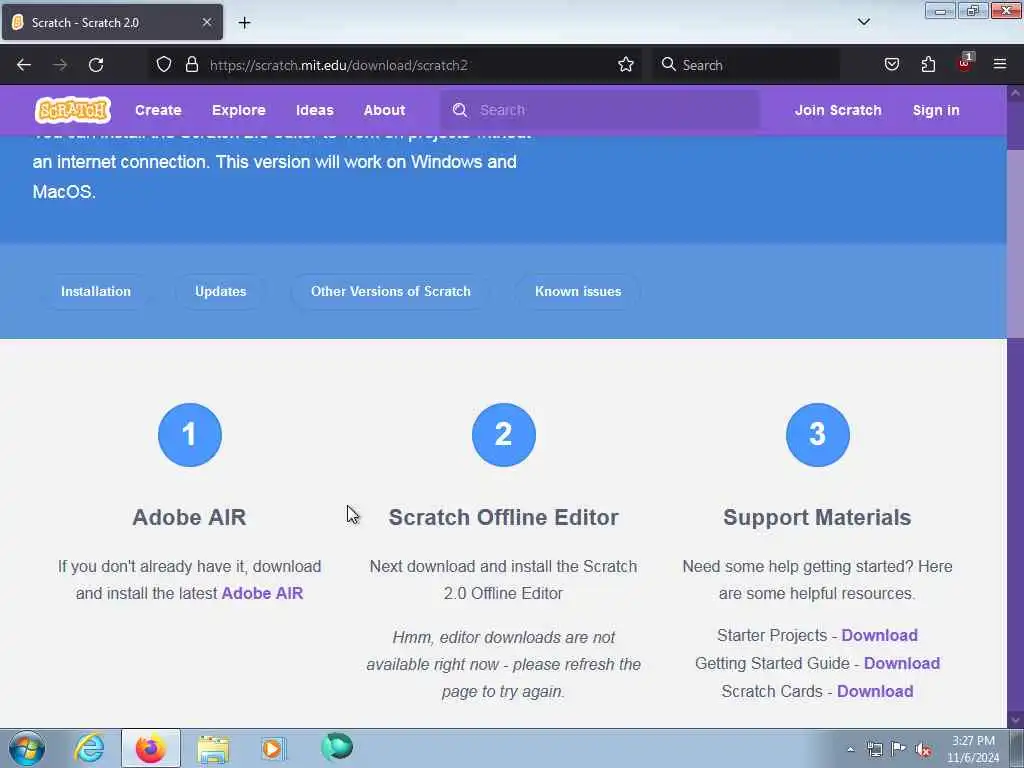Click the forward navigation arrow
1024x768 pixels.
point(60,65)
